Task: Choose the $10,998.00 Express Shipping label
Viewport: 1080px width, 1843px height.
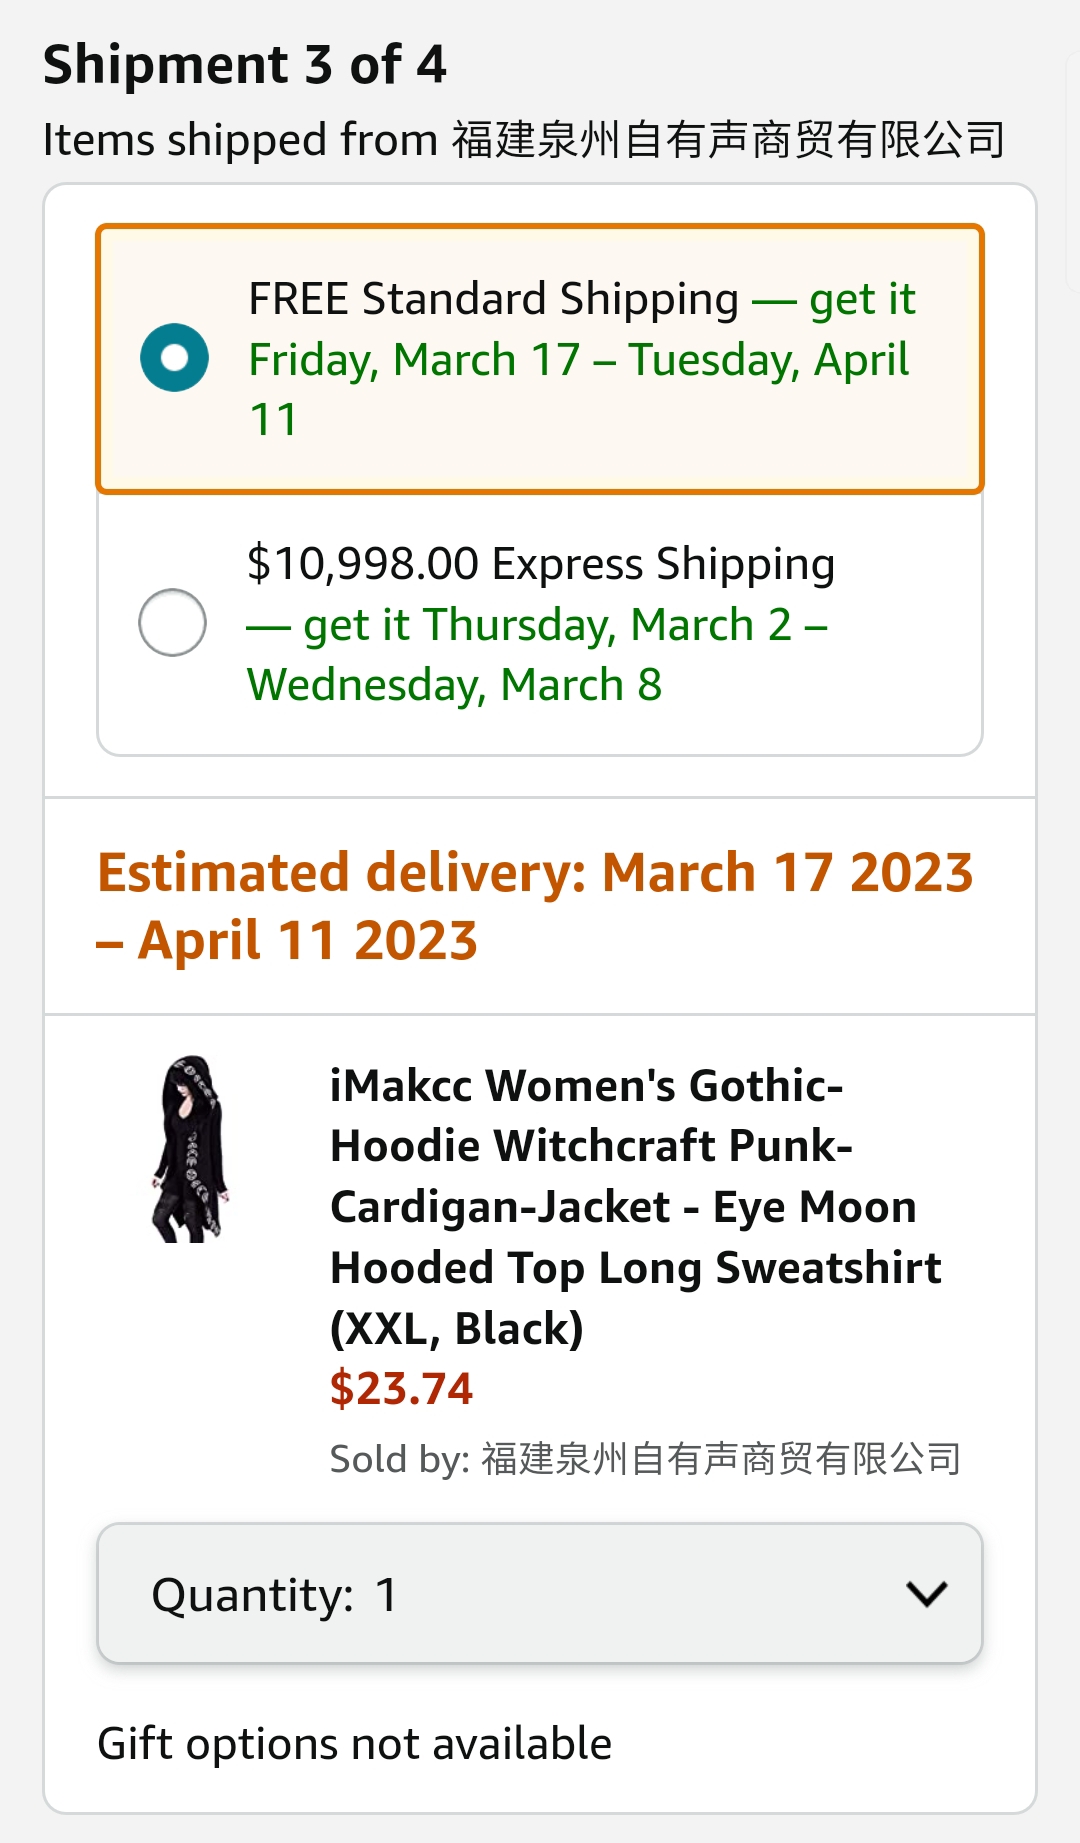Action: point(540,564)
